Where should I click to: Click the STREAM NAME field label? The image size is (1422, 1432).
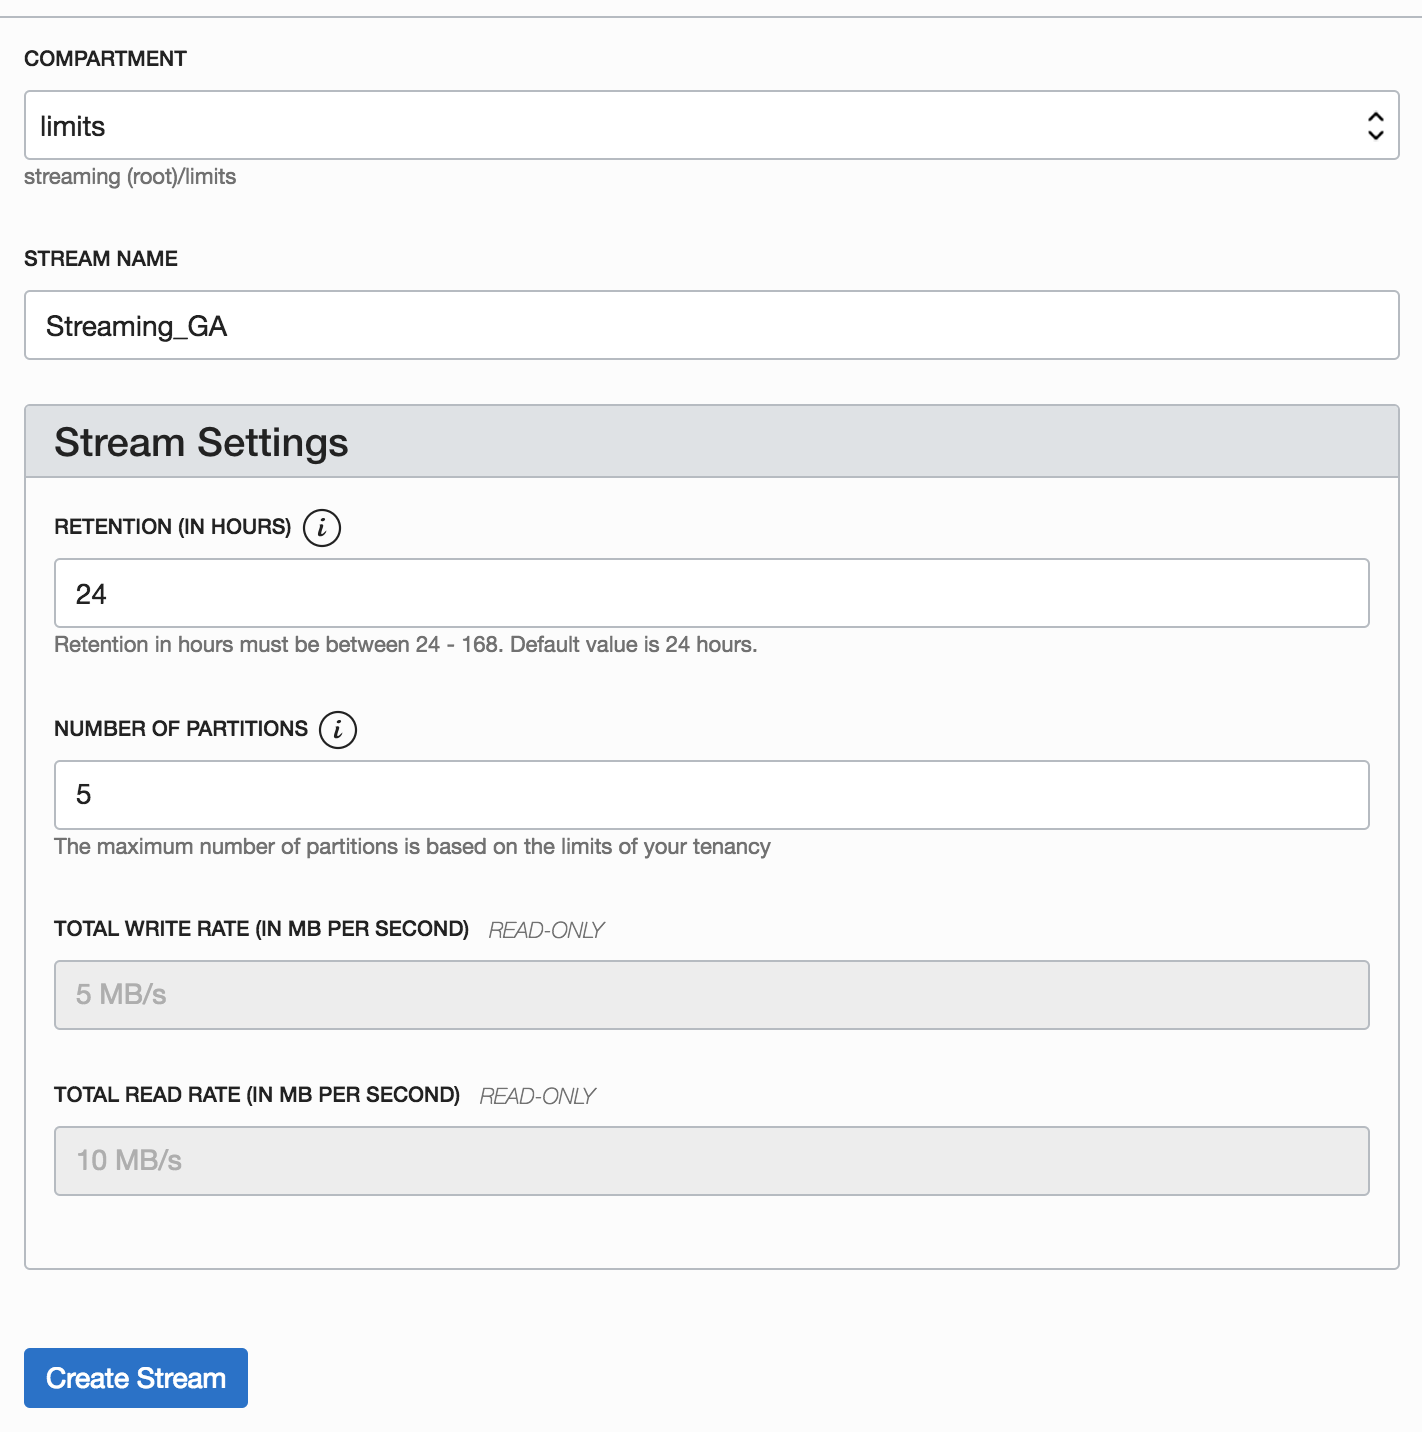pyautogui.click(x=101, y=259)
